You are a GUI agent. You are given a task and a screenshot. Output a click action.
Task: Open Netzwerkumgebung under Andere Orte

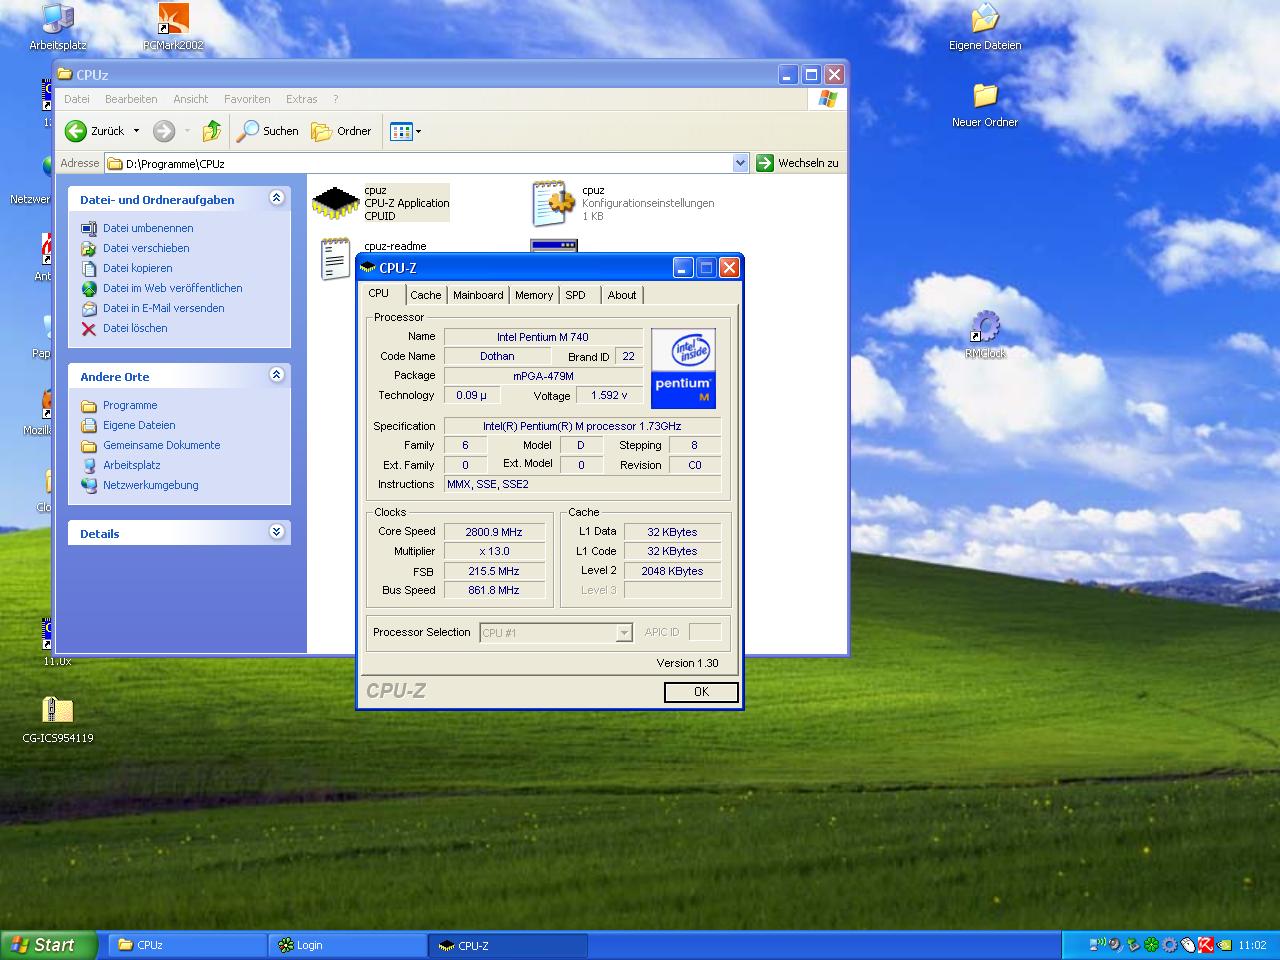pos(151,485)
